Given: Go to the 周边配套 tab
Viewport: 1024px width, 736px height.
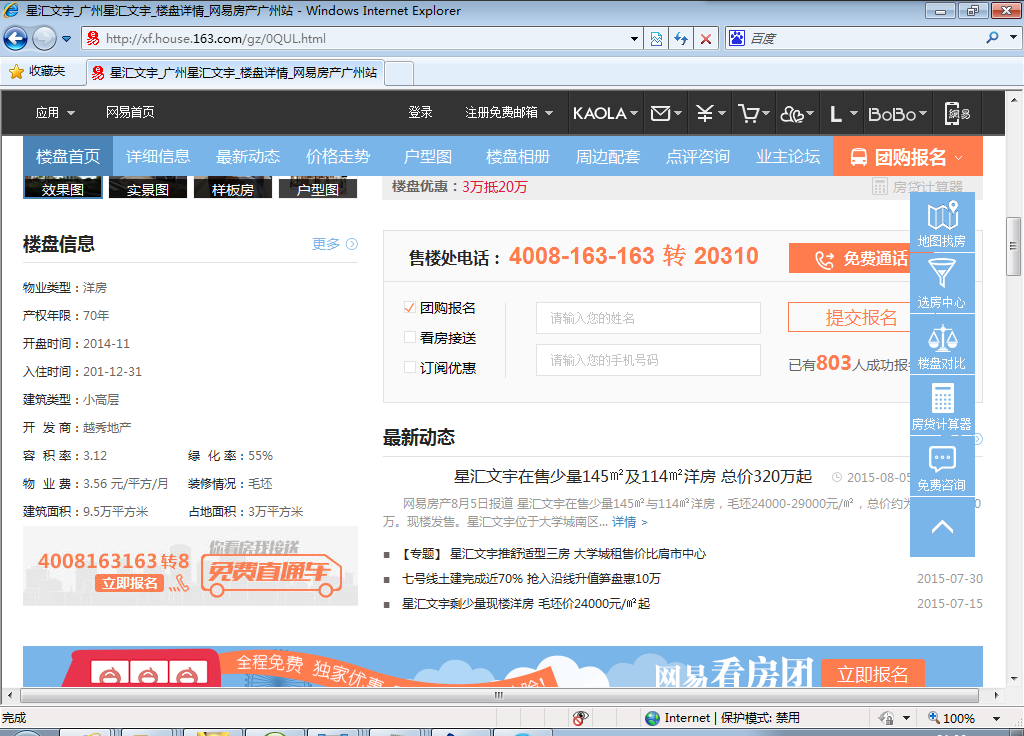Looking at the screenshot, I should pyautogui.click(x=607, y=156).
